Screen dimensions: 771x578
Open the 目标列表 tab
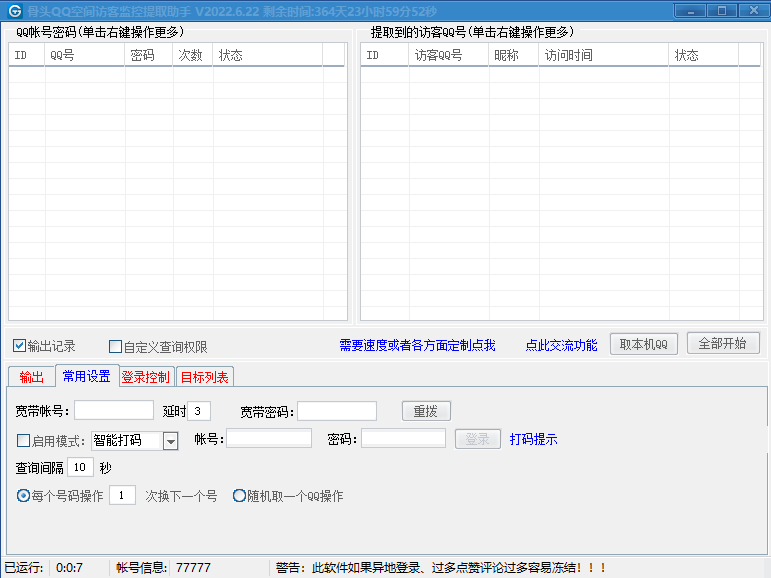[x=205, y=377]
